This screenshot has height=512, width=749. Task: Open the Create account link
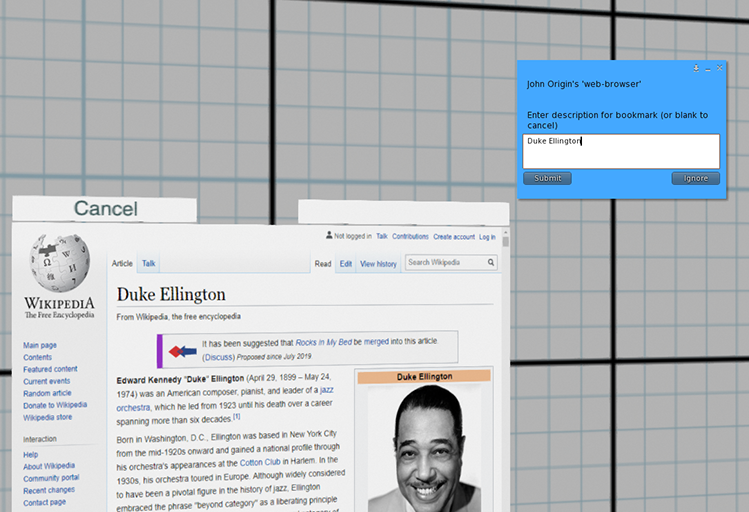[453, 237]
